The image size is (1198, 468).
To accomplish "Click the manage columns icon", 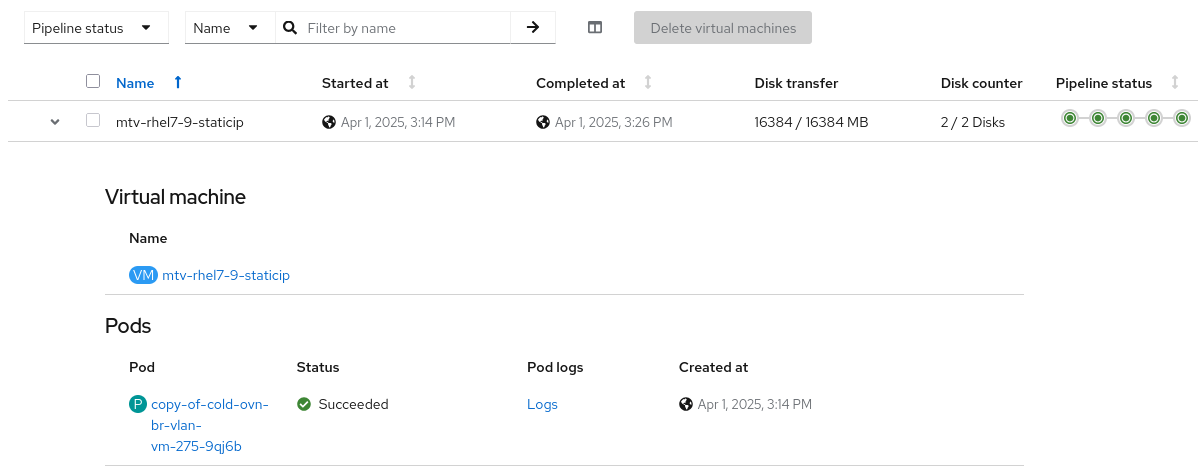I will (x=595, y=28).
